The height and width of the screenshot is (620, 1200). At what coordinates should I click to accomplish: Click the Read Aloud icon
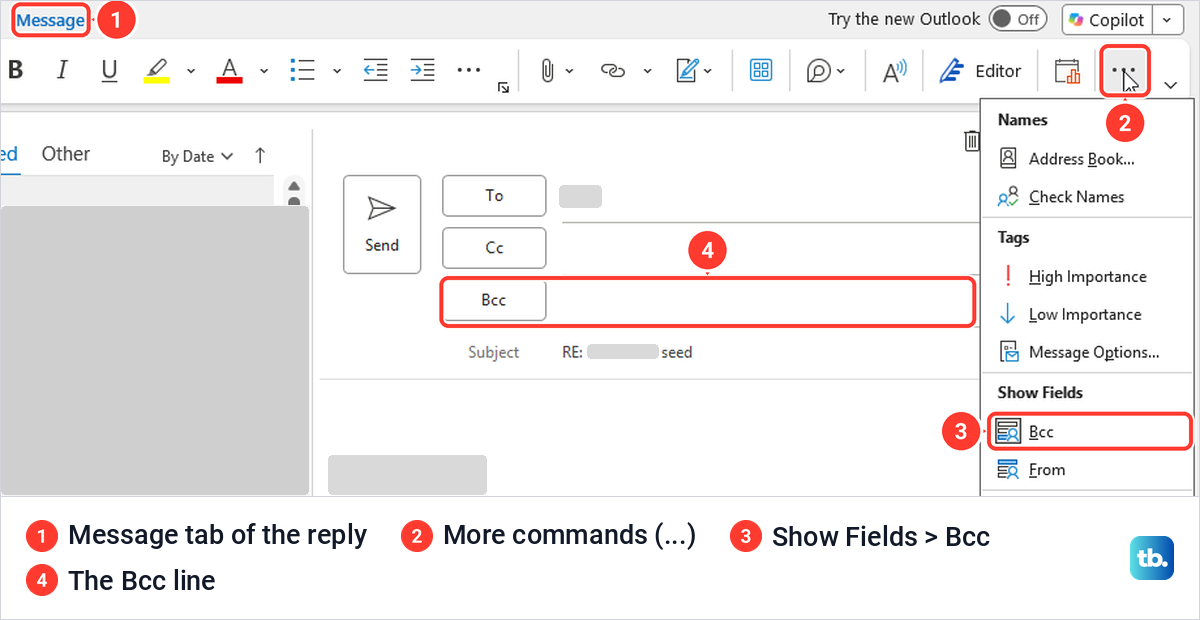[x=894, y=71]
